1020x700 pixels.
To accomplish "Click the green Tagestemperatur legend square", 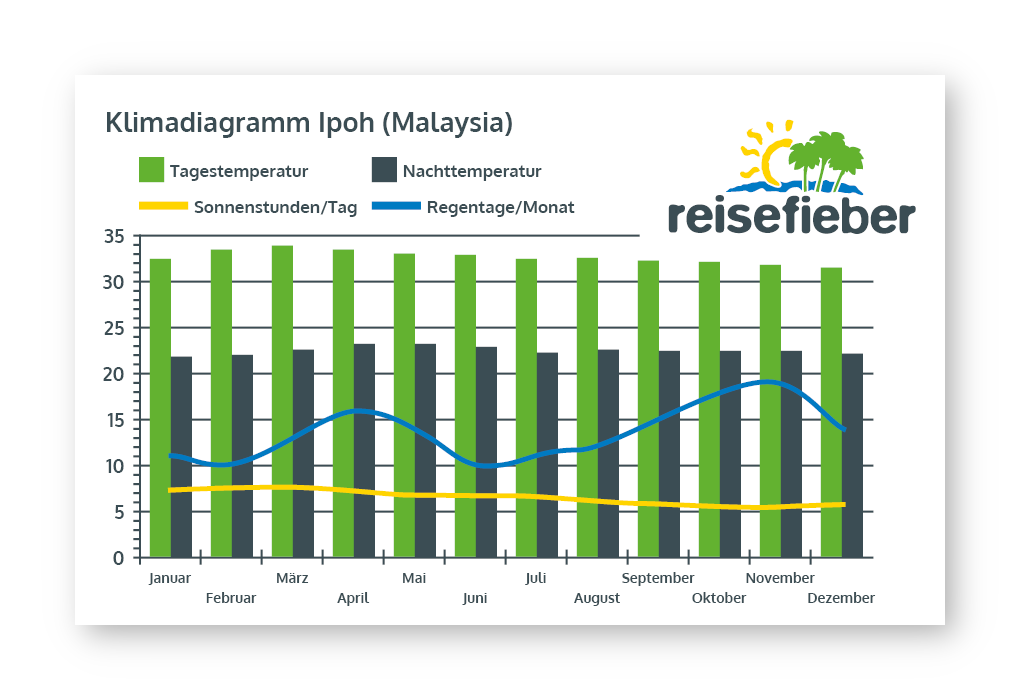I will tap(151, 170).
